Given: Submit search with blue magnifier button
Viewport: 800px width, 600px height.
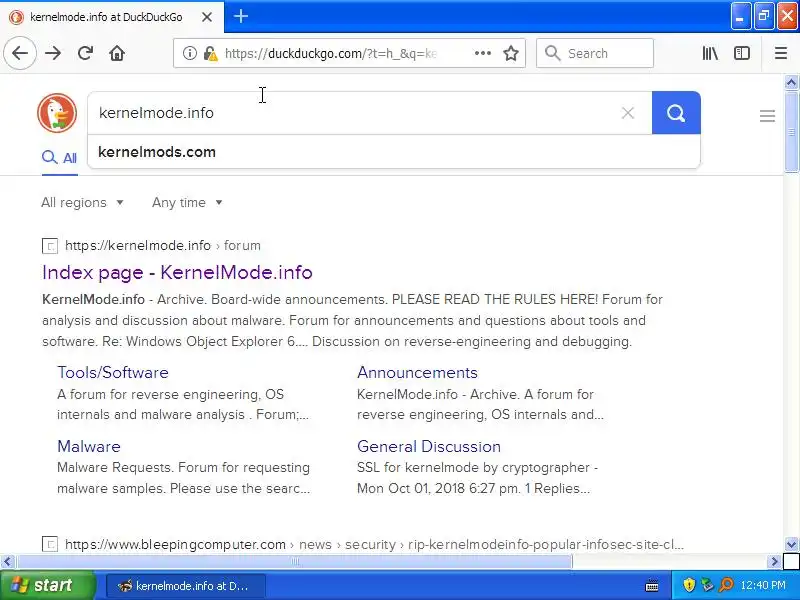Looking at the screenshot, I should tap(676, 113).
